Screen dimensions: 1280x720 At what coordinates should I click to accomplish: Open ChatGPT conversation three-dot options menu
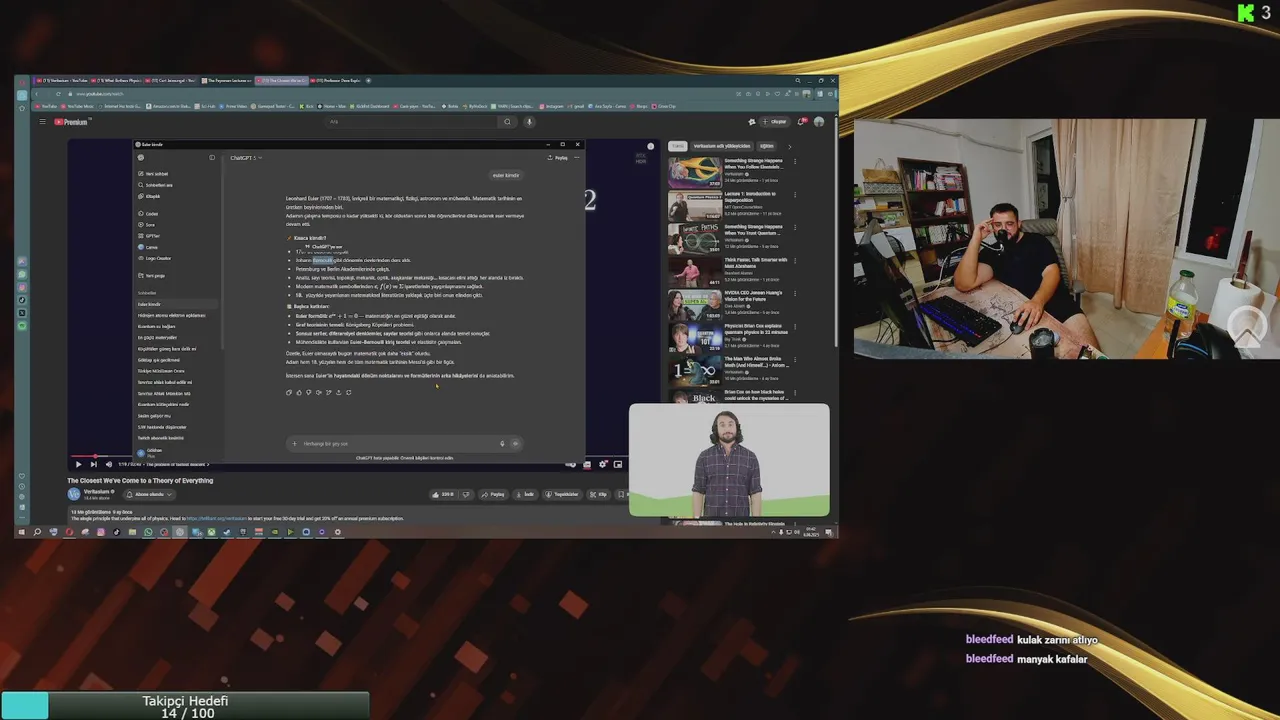pos(577,157)
